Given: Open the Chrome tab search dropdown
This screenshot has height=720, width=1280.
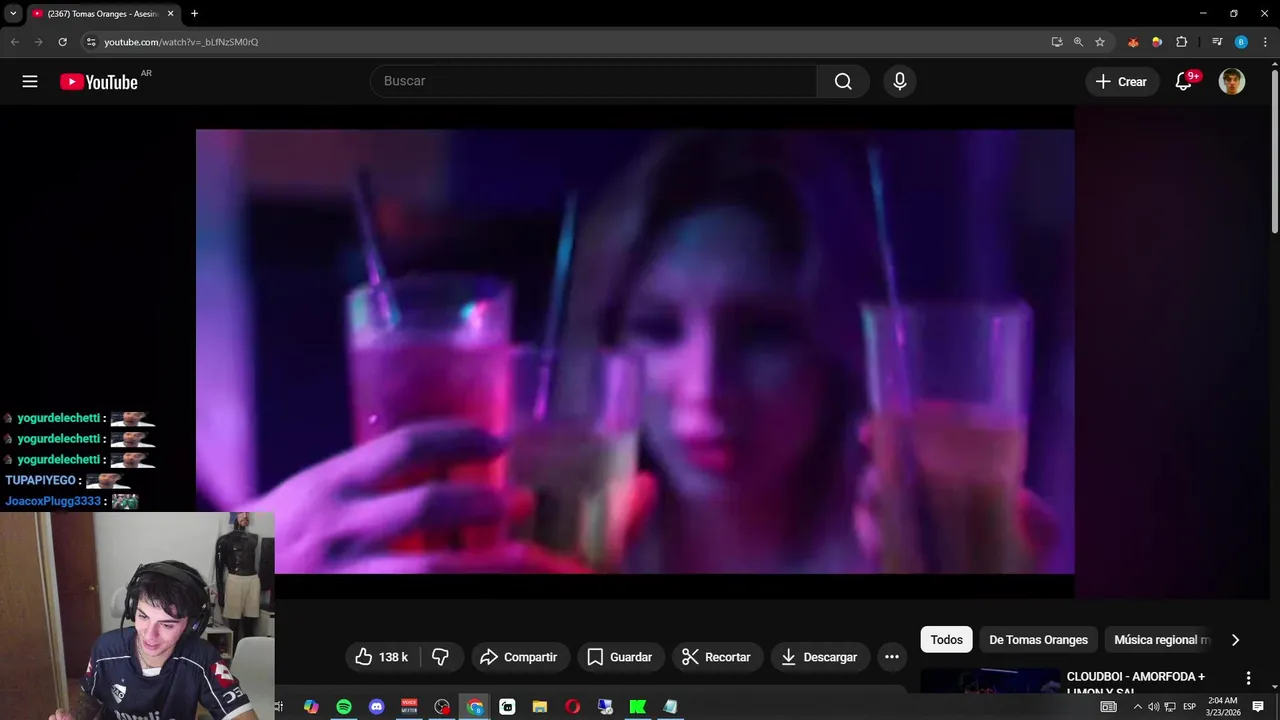Looking at the screenshot, I should pos(13,13).
